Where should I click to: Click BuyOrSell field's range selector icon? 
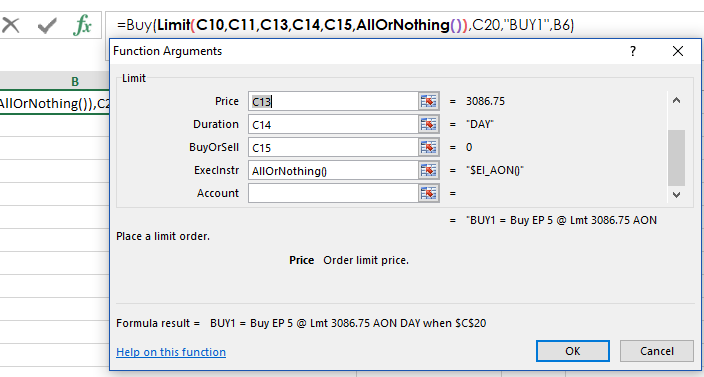pyautogui.click(x=429, y=147)
